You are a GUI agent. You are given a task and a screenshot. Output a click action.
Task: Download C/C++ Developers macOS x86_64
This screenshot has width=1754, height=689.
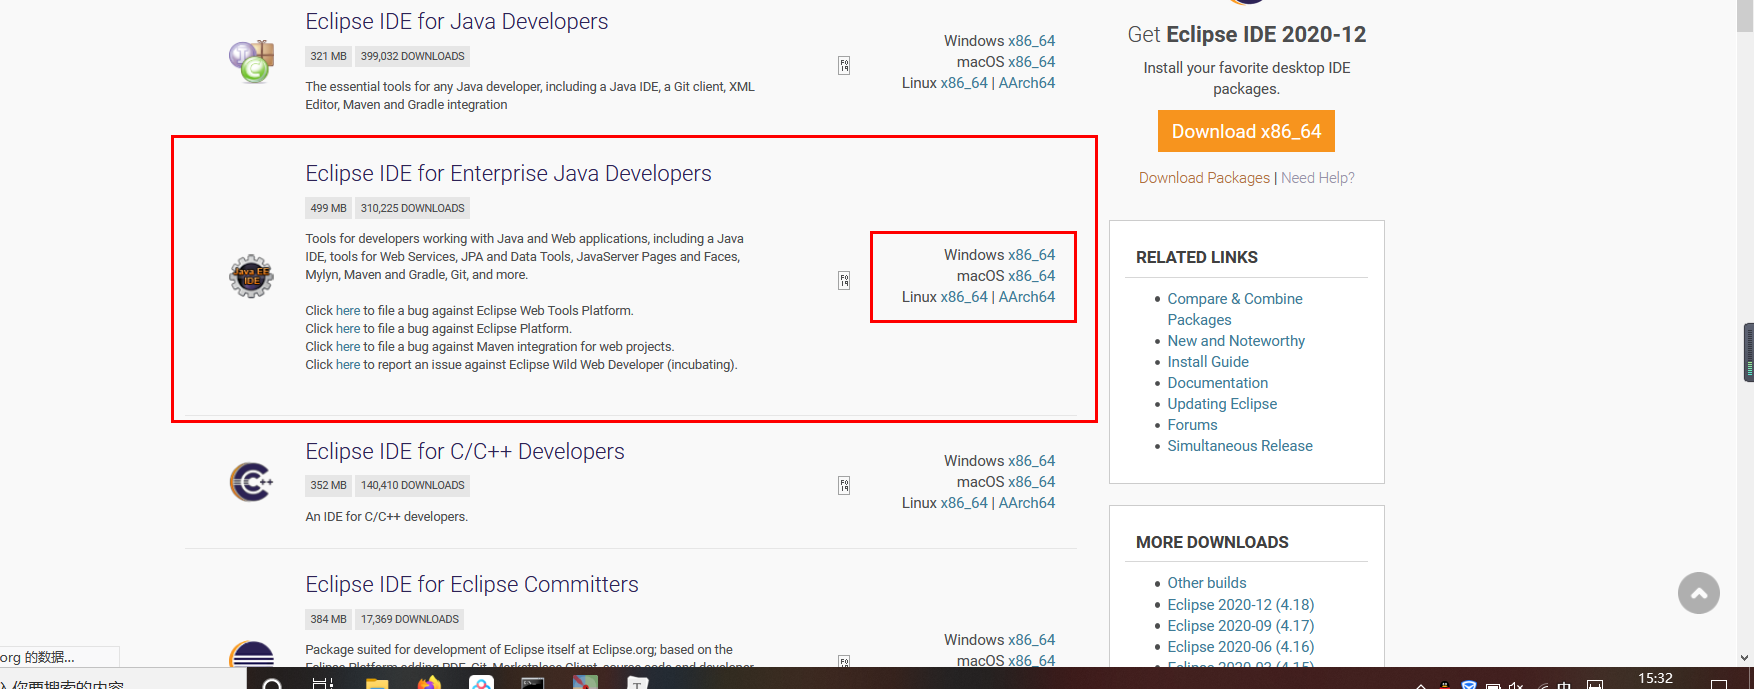1032,482
